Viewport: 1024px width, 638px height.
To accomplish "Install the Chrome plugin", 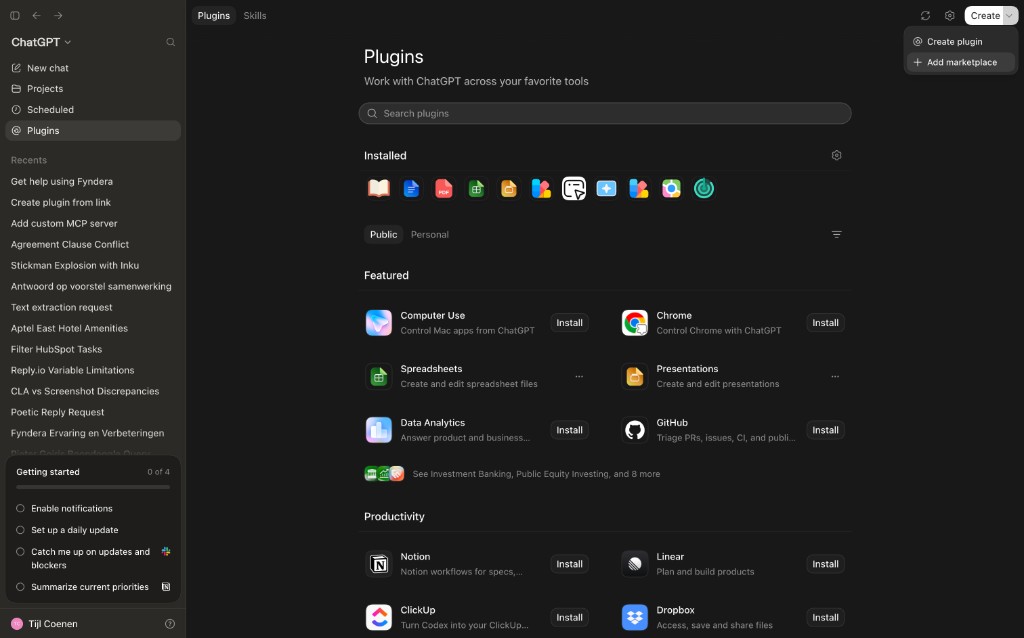I will point(825,323).
